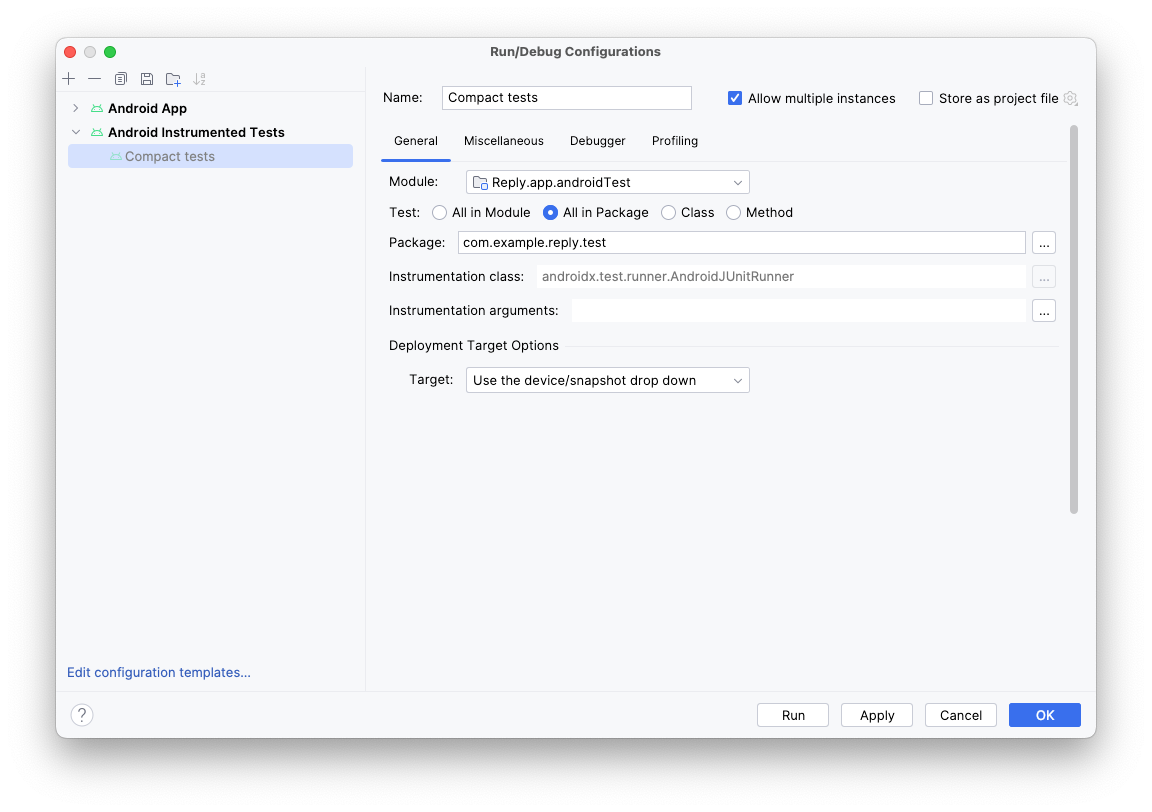Save configuration with the disk icon
The image size is (1152, 812).
(147, 79)
